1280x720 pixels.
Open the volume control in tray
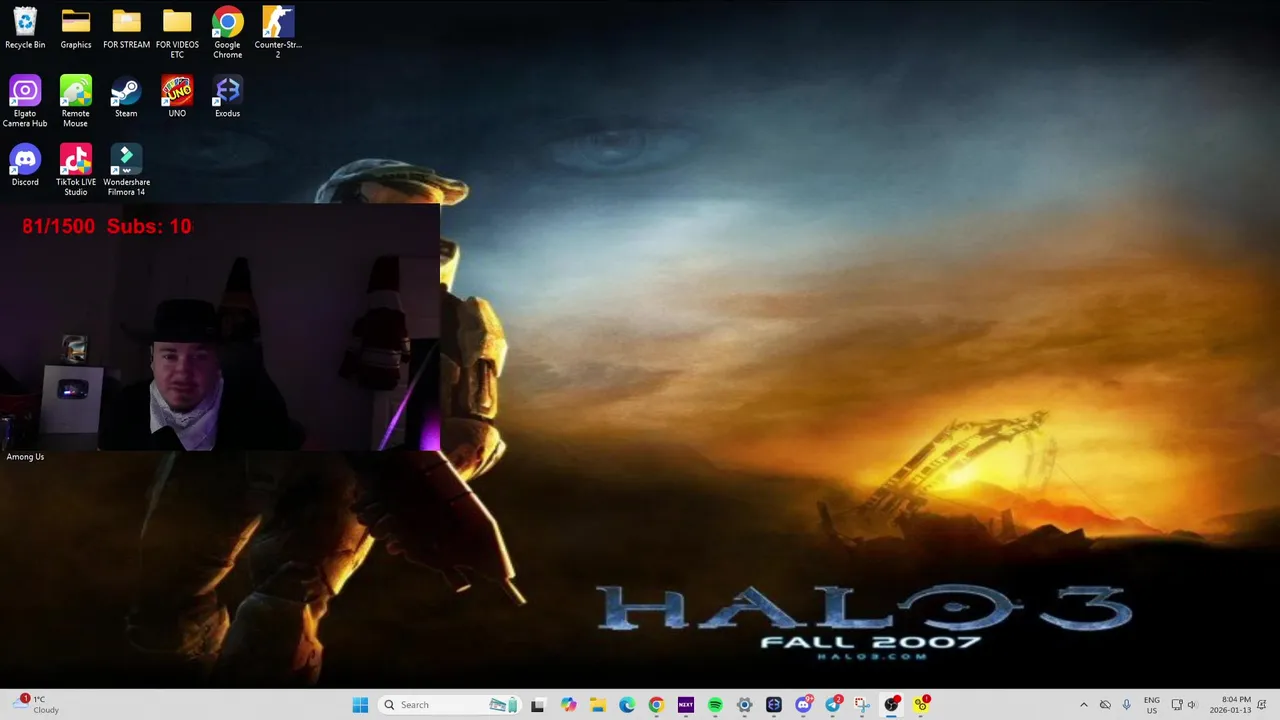point(1191,705)
